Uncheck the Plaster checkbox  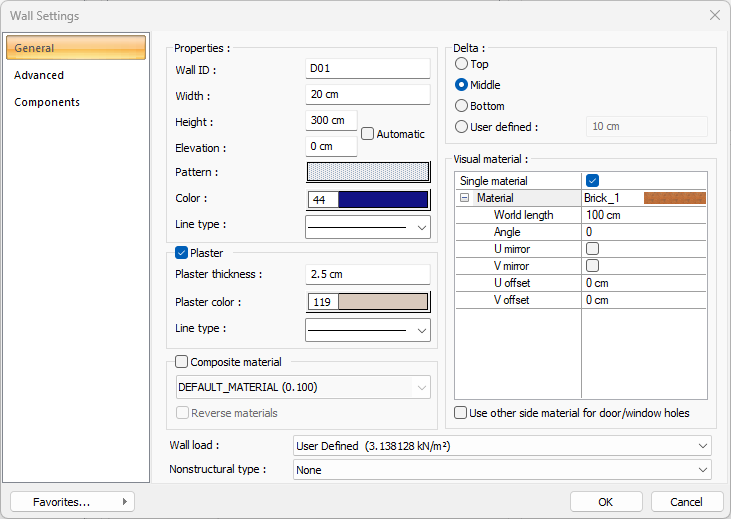182,253
